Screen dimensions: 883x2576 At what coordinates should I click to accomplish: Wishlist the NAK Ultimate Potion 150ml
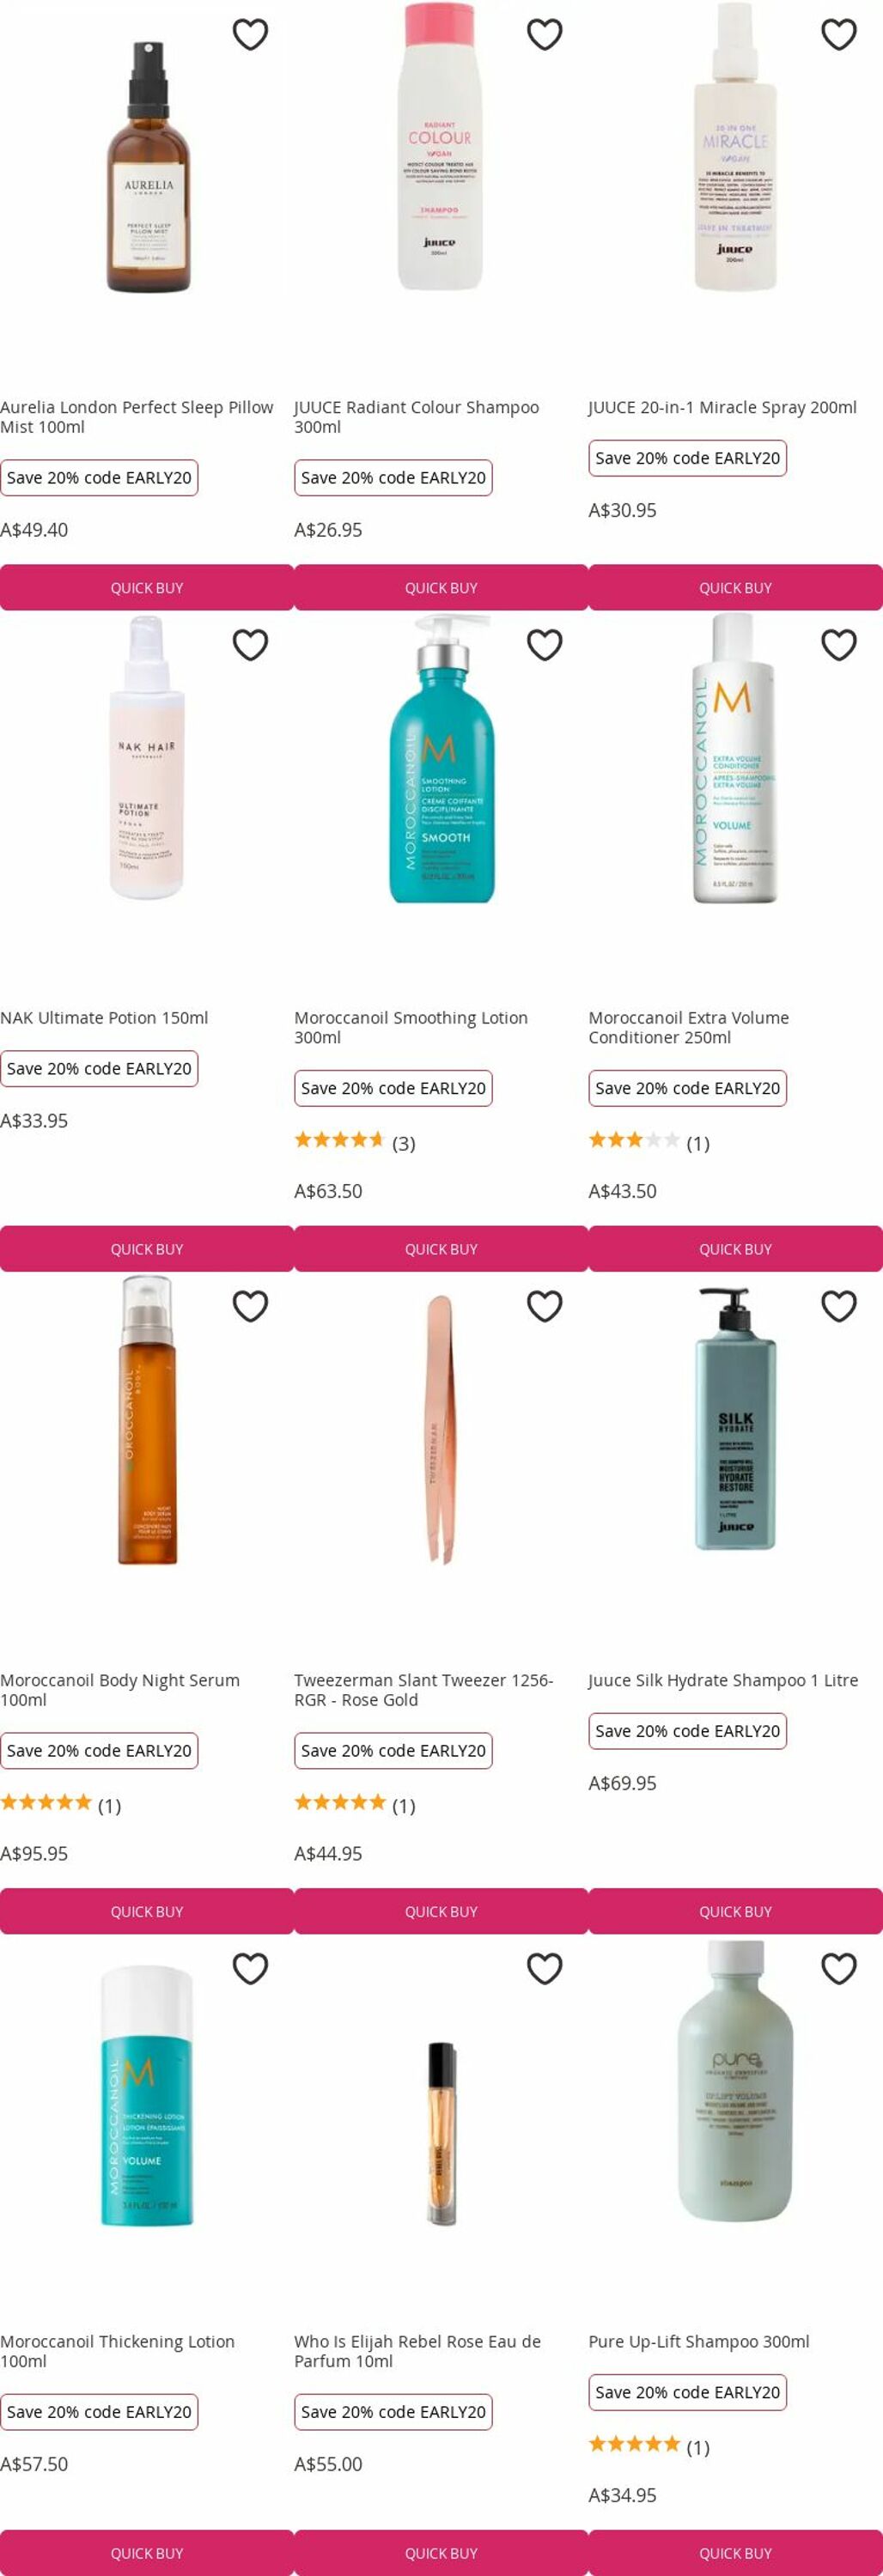point(250,645)
